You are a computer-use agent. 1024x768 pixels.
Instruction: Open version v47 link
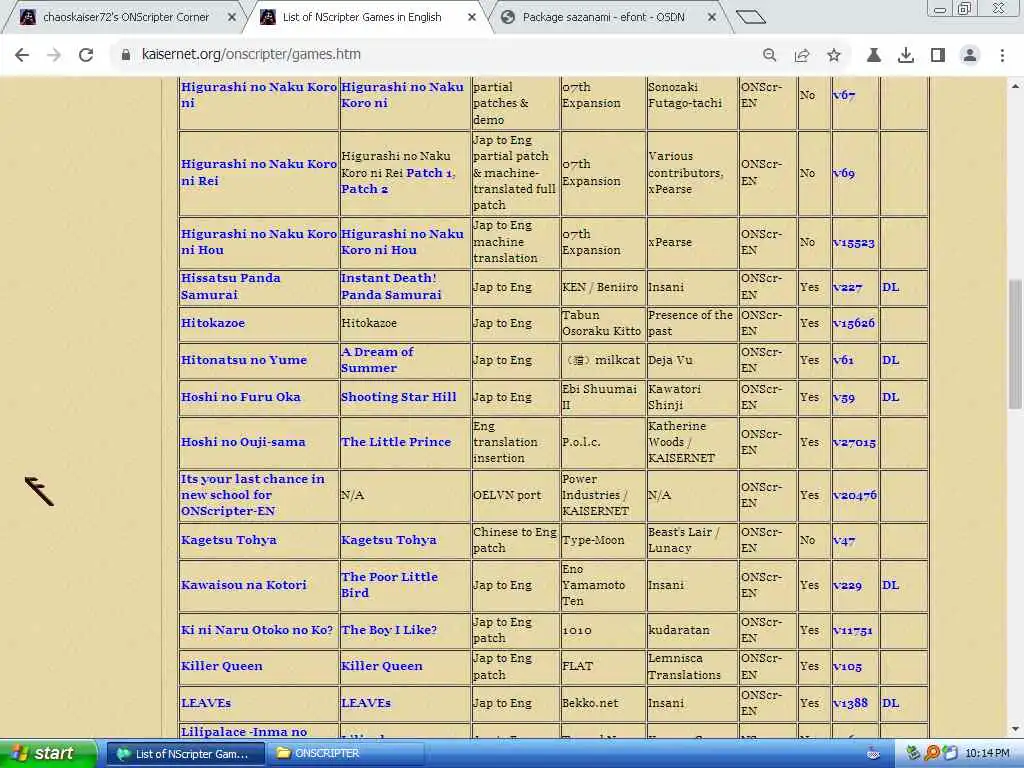844,541
